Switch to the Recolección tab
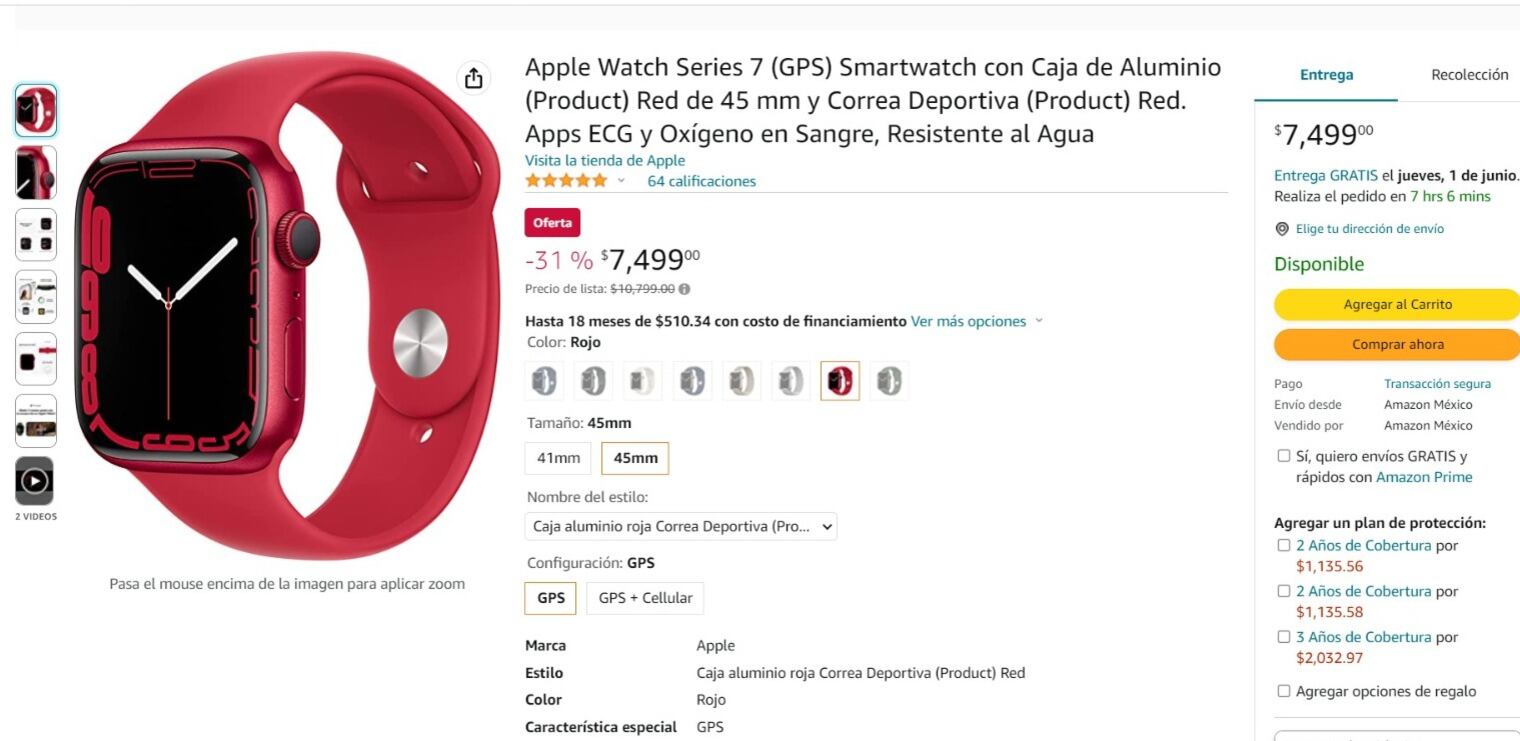 1468,74
